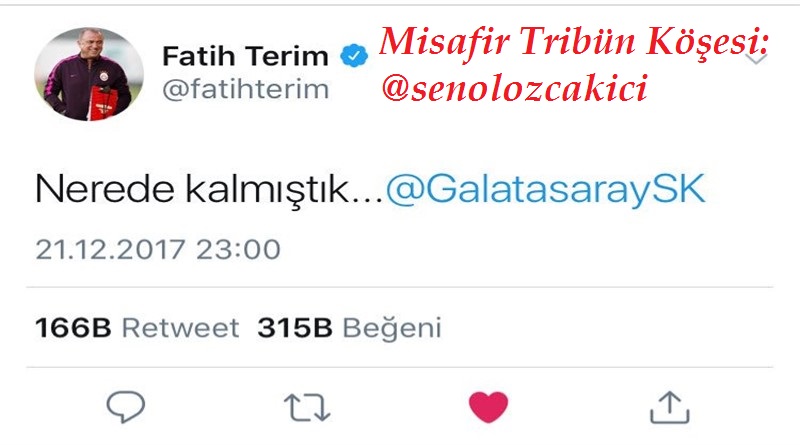Visit the @fatihterim handle
Screen dimensions: 800x445
tap(246, 90)
